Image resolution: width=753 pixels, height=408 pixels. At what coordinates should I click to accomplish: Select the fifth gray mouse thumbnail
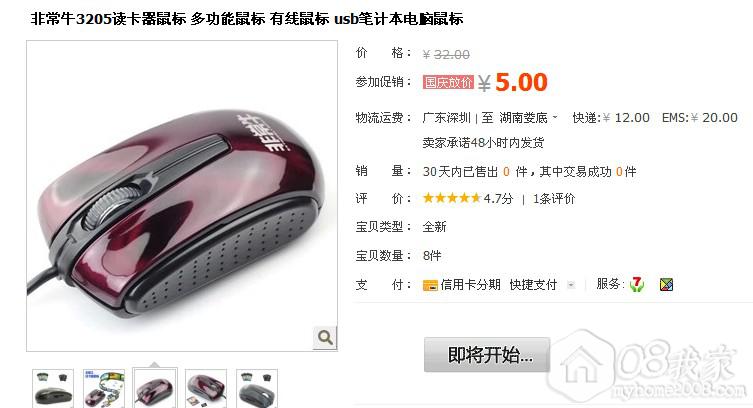coord(256,388)
